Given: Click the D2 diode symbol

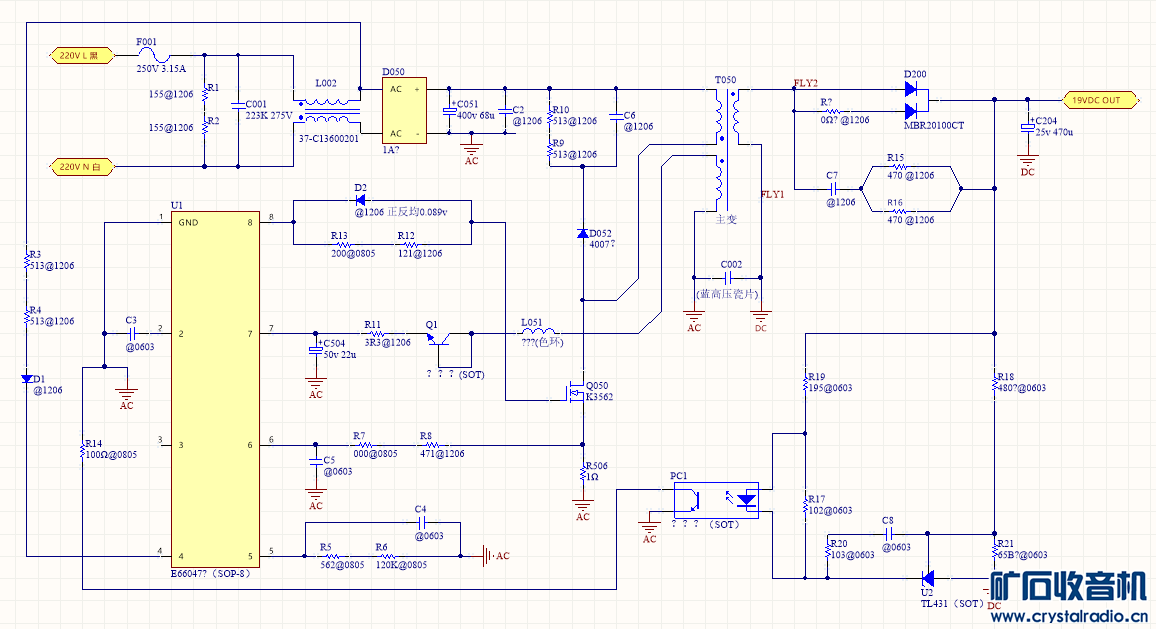Looking at the screenshot, I should pyautogui.click(x=361, y=200).
